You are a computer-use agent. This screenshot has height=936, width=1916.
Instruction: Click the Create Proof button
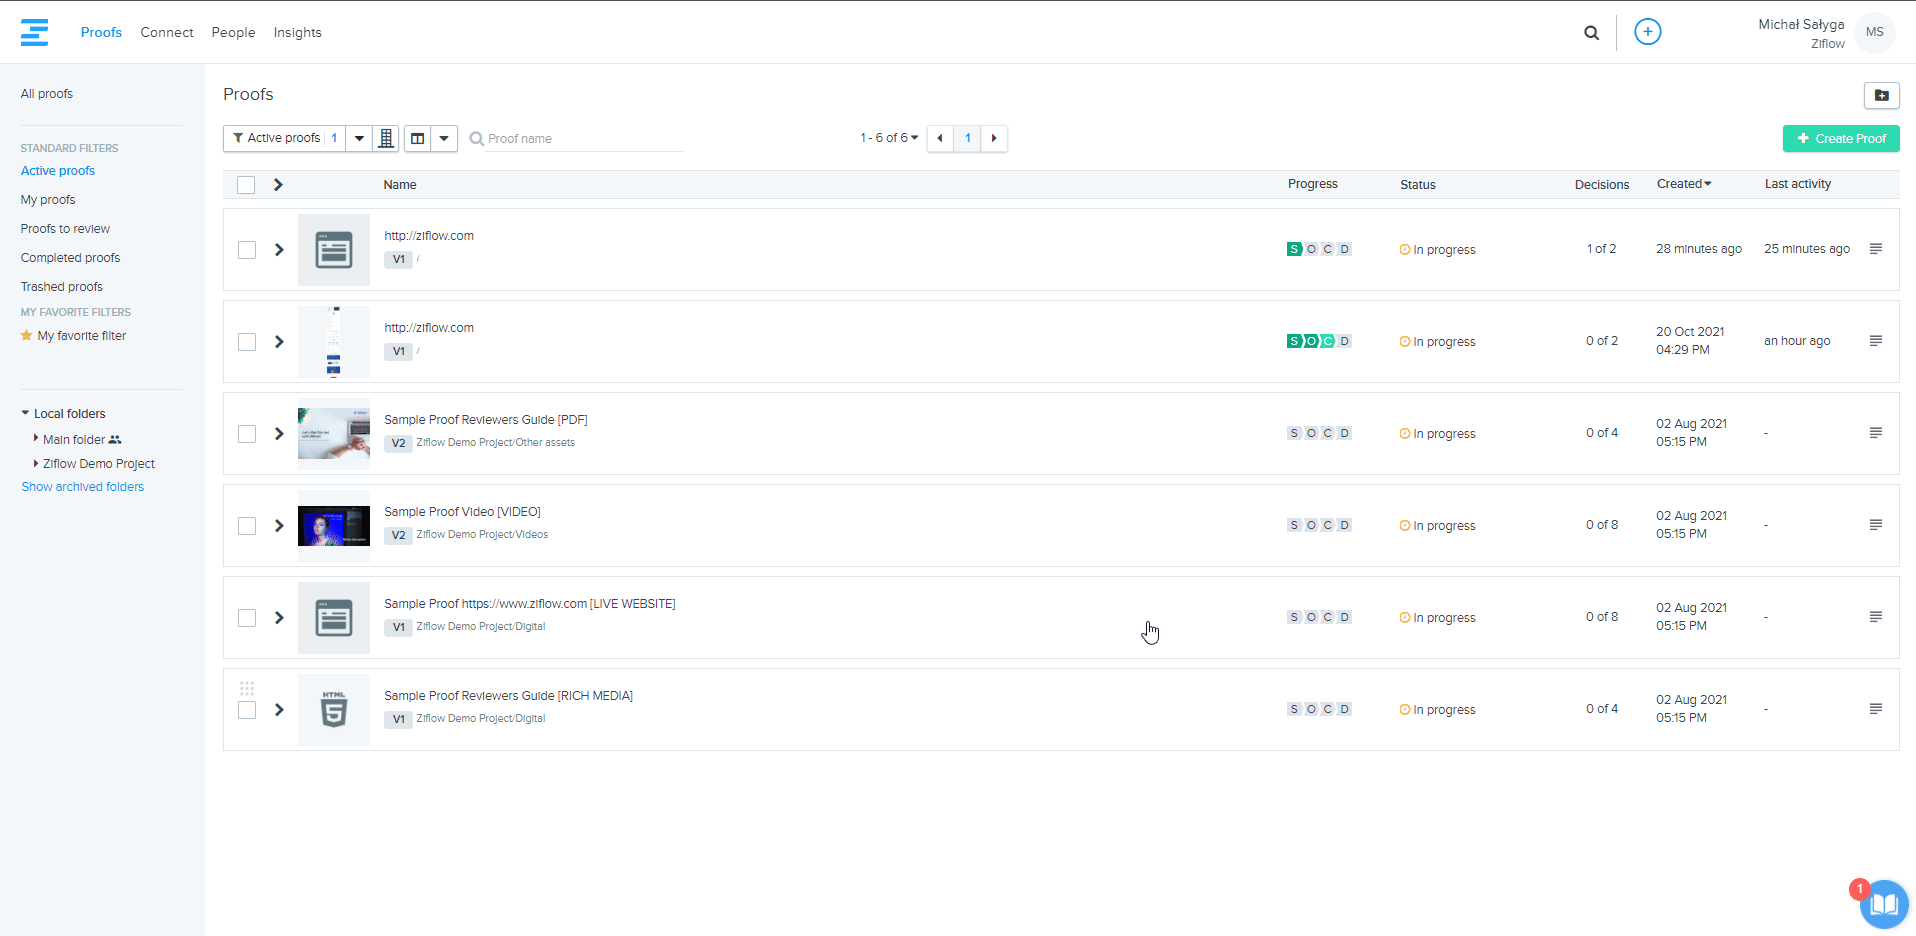click(x=1840, y=138)
